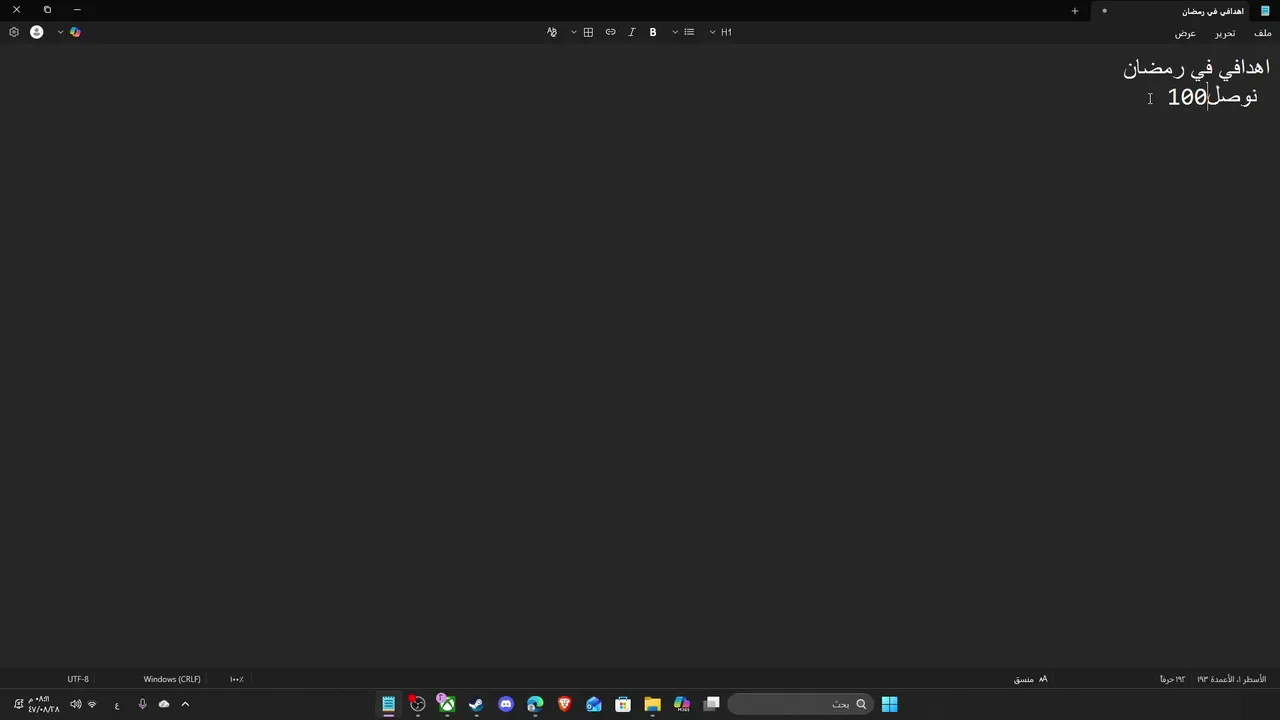Open the ملف (File) menu
Image resolution: width=1280 pixels, height=720 pixels.
pyautogui.click(x=1263, y=33)
